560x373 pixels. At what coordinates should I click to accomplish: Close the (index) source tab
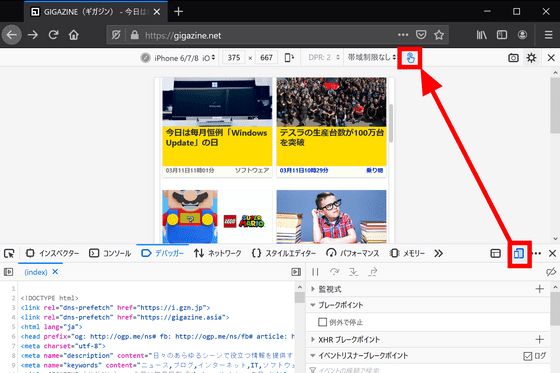click(55, 272)
